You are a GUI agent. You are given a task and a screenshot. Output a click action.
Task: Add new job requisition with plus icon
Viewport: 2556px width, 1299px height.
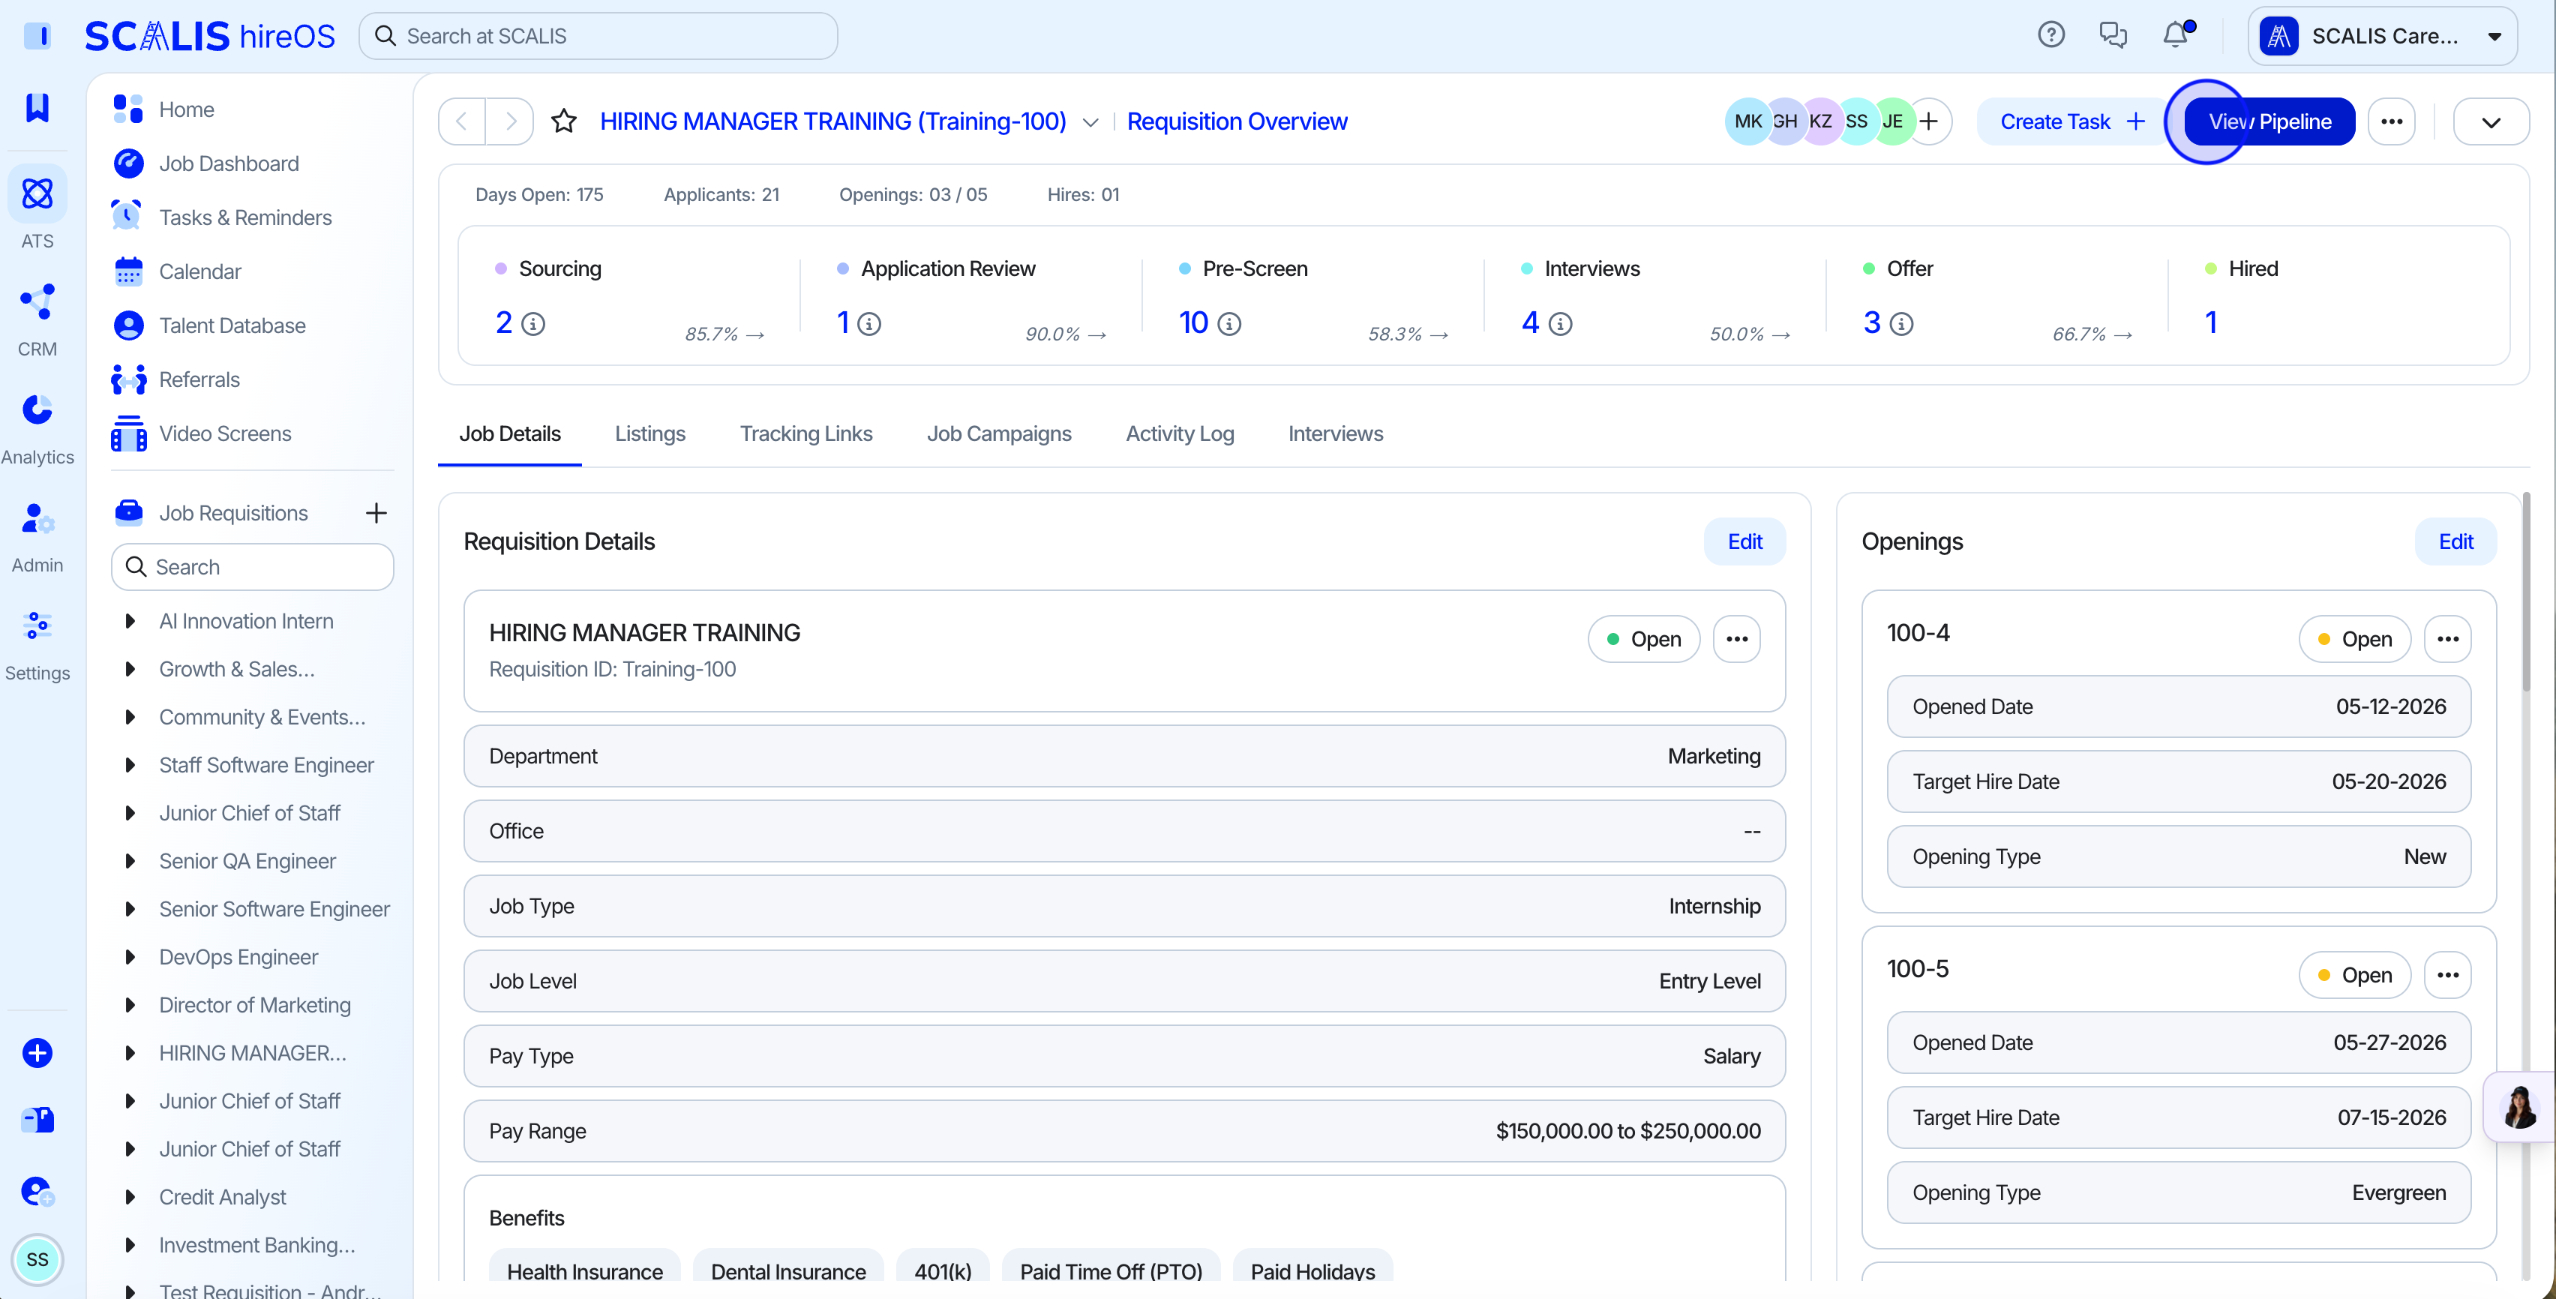click(376, 513)
